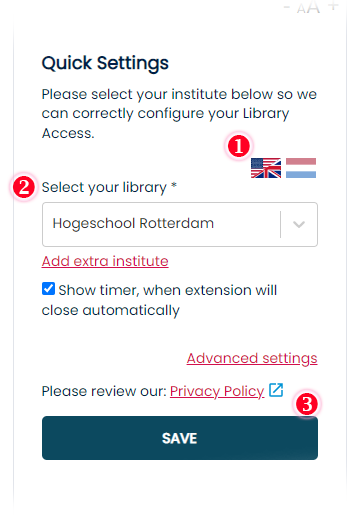
Task: Click the red number 2 annotation marker
Action: point(24,187)
